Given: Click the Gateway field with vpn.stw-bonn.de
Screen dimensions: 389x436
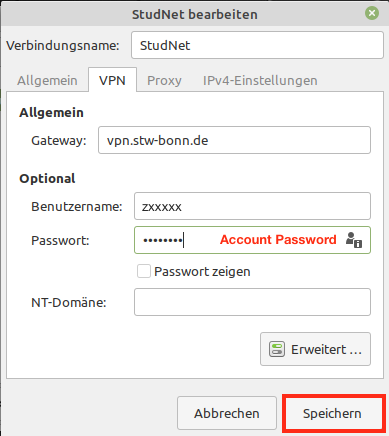Looking at the screenshot, I should click(234, 140).
